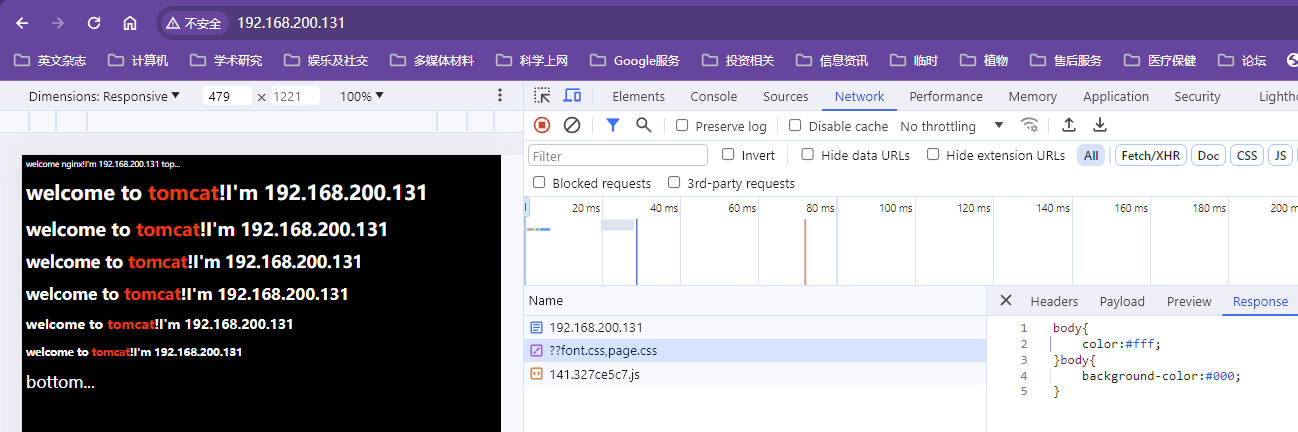
Task: Open the 100% zoom dropdown
Action: (x=362, y=96)
